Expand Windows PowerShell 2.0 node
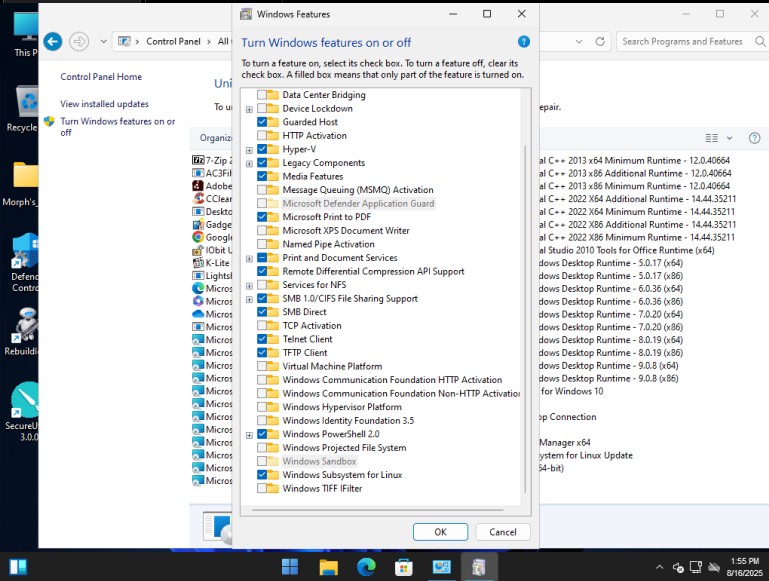Image resolution: width=769 pixels, height=581 pixels. 249,435
